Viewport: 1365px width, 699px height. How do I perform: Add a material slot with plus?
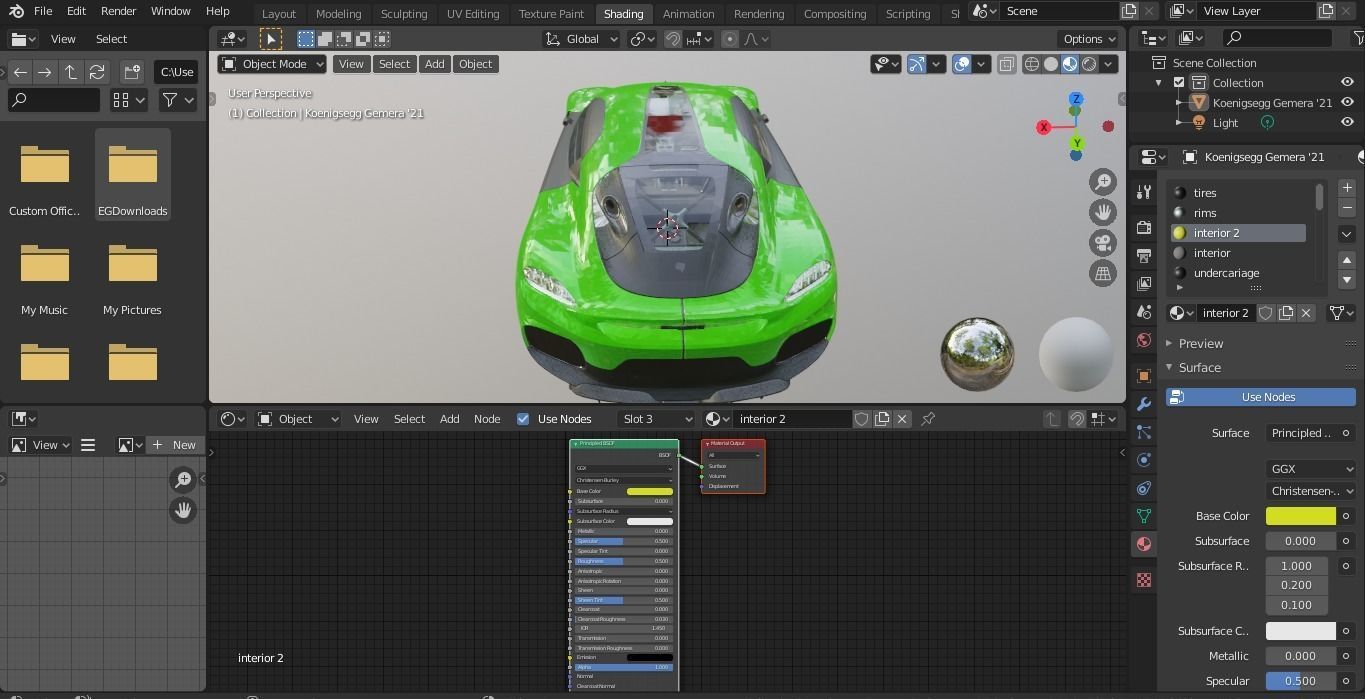tap(1347, 188)
